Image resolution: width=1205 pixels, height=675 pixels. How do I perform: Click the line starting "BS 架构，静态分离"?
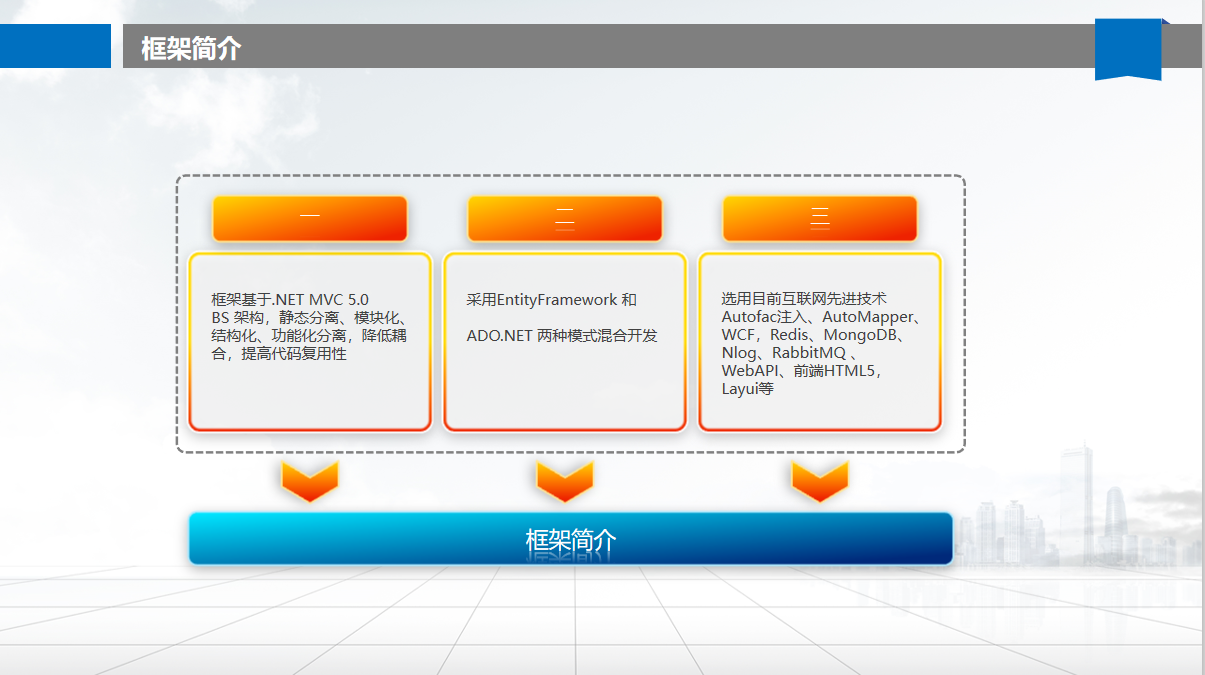309,317
